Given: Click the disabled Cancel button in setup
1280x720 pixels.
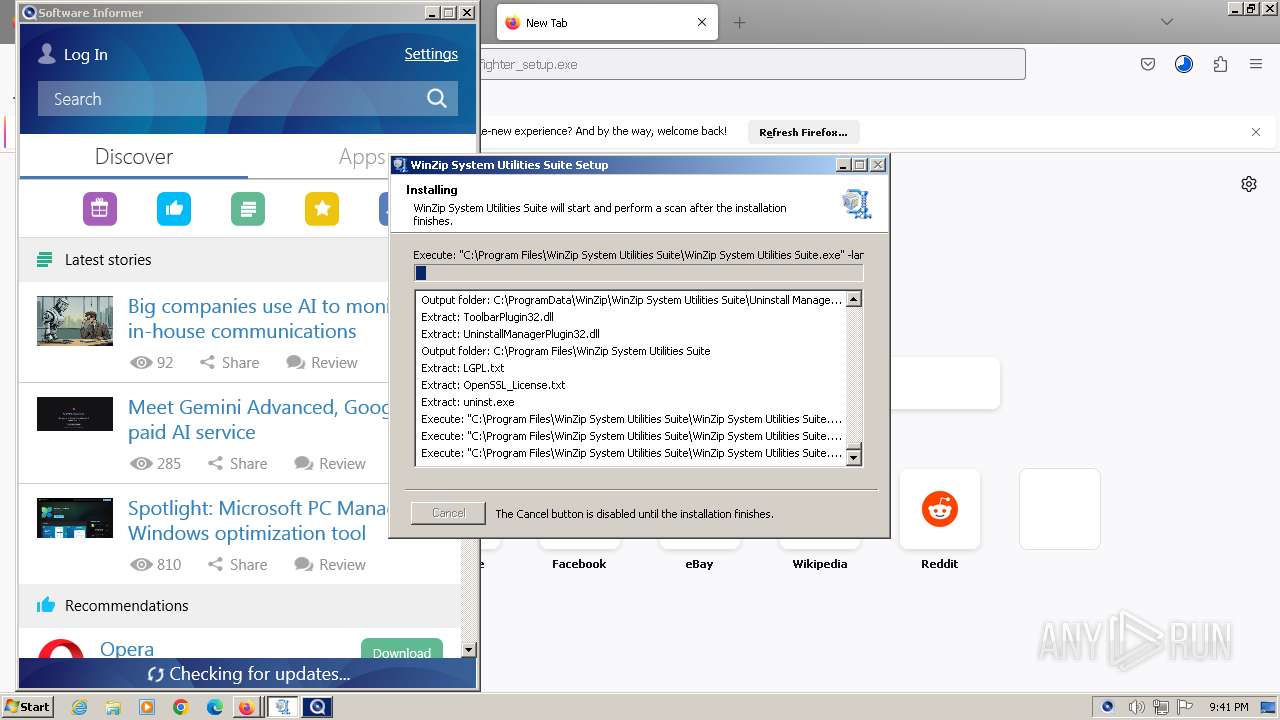Looking at the screenshot, I should [448, 513].
